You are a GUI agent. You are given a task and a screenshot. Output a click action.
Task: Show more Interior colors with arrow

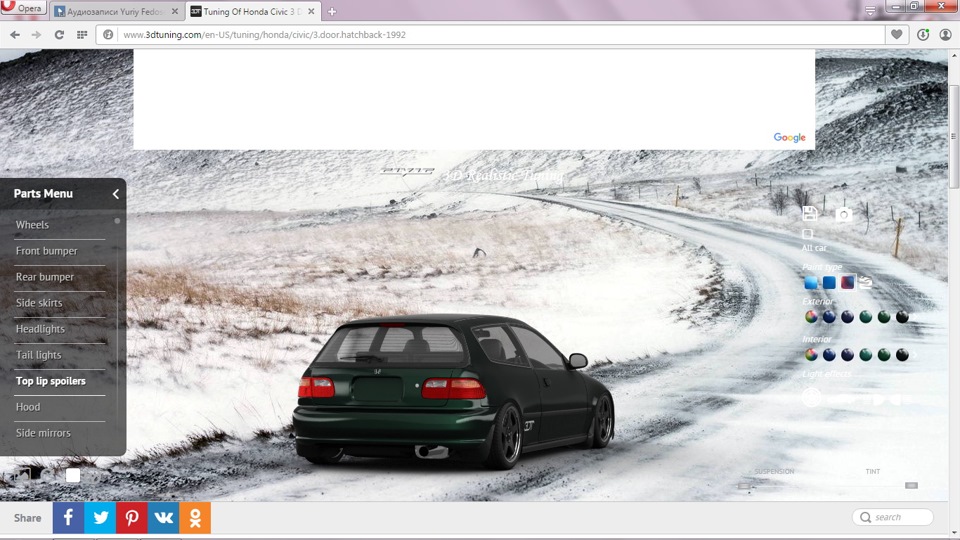(x=915, y=355)
